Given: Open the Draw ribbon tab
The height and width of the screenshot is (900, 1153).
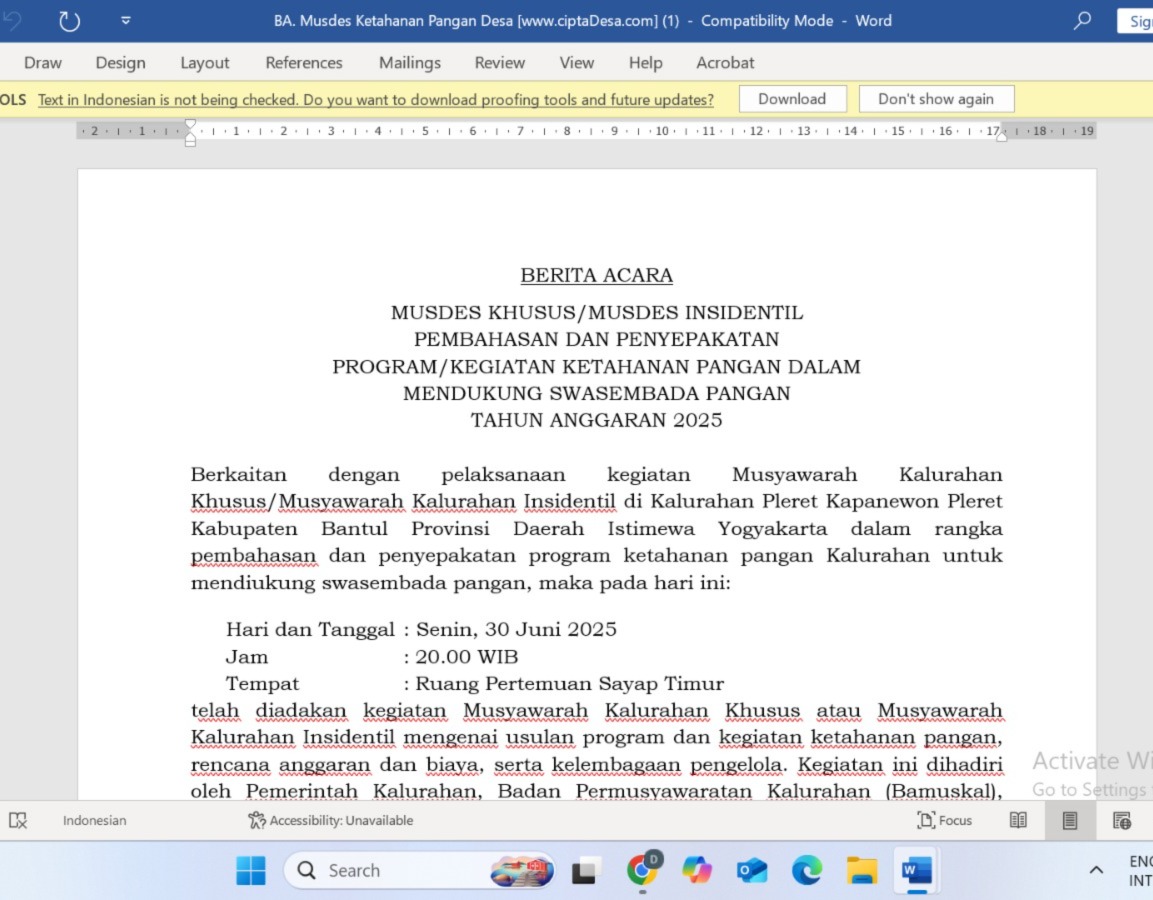Looking at the screenshot, I should point(43,62).
